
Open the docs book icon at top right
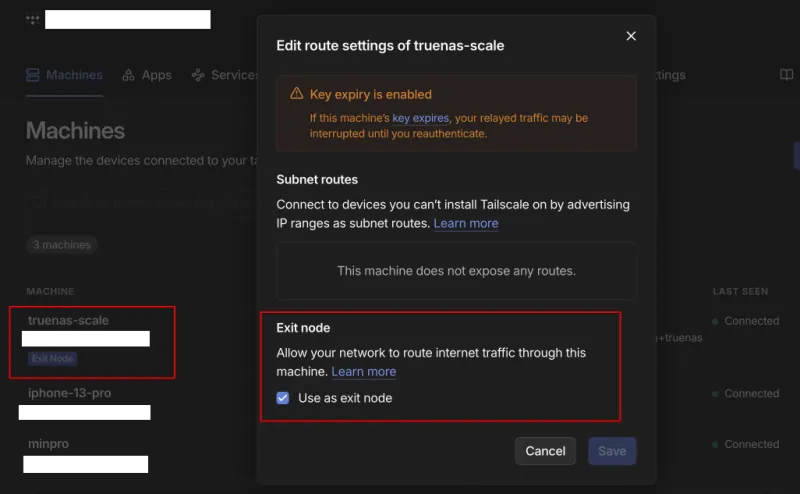point(786,75)
